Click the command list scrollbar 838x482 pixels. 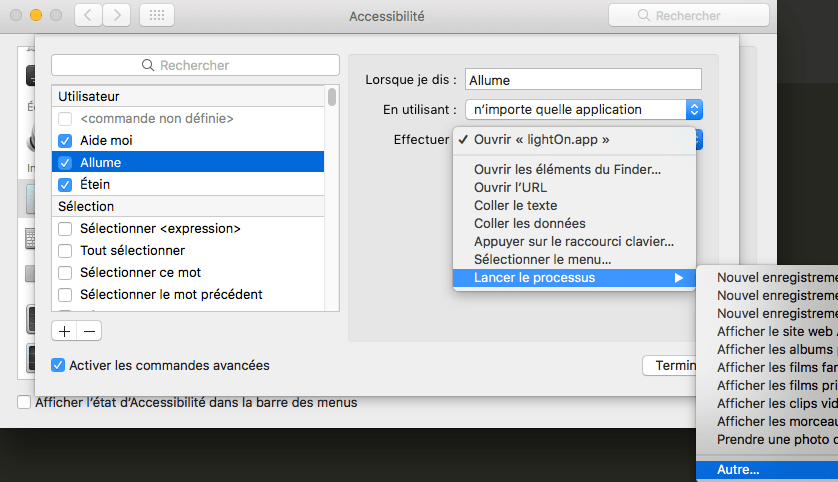tap(332, 97)
